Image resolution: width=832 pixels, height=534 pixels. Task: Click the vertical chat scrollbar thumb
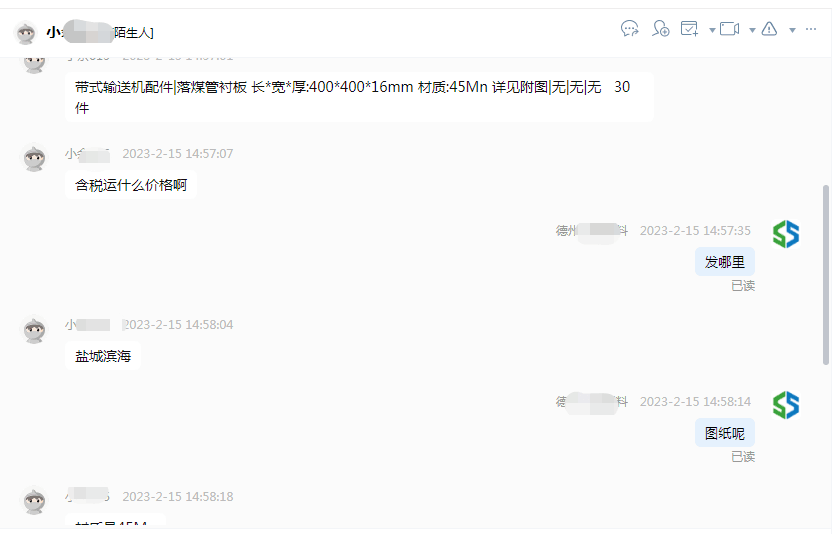click(x=825, y=275)
